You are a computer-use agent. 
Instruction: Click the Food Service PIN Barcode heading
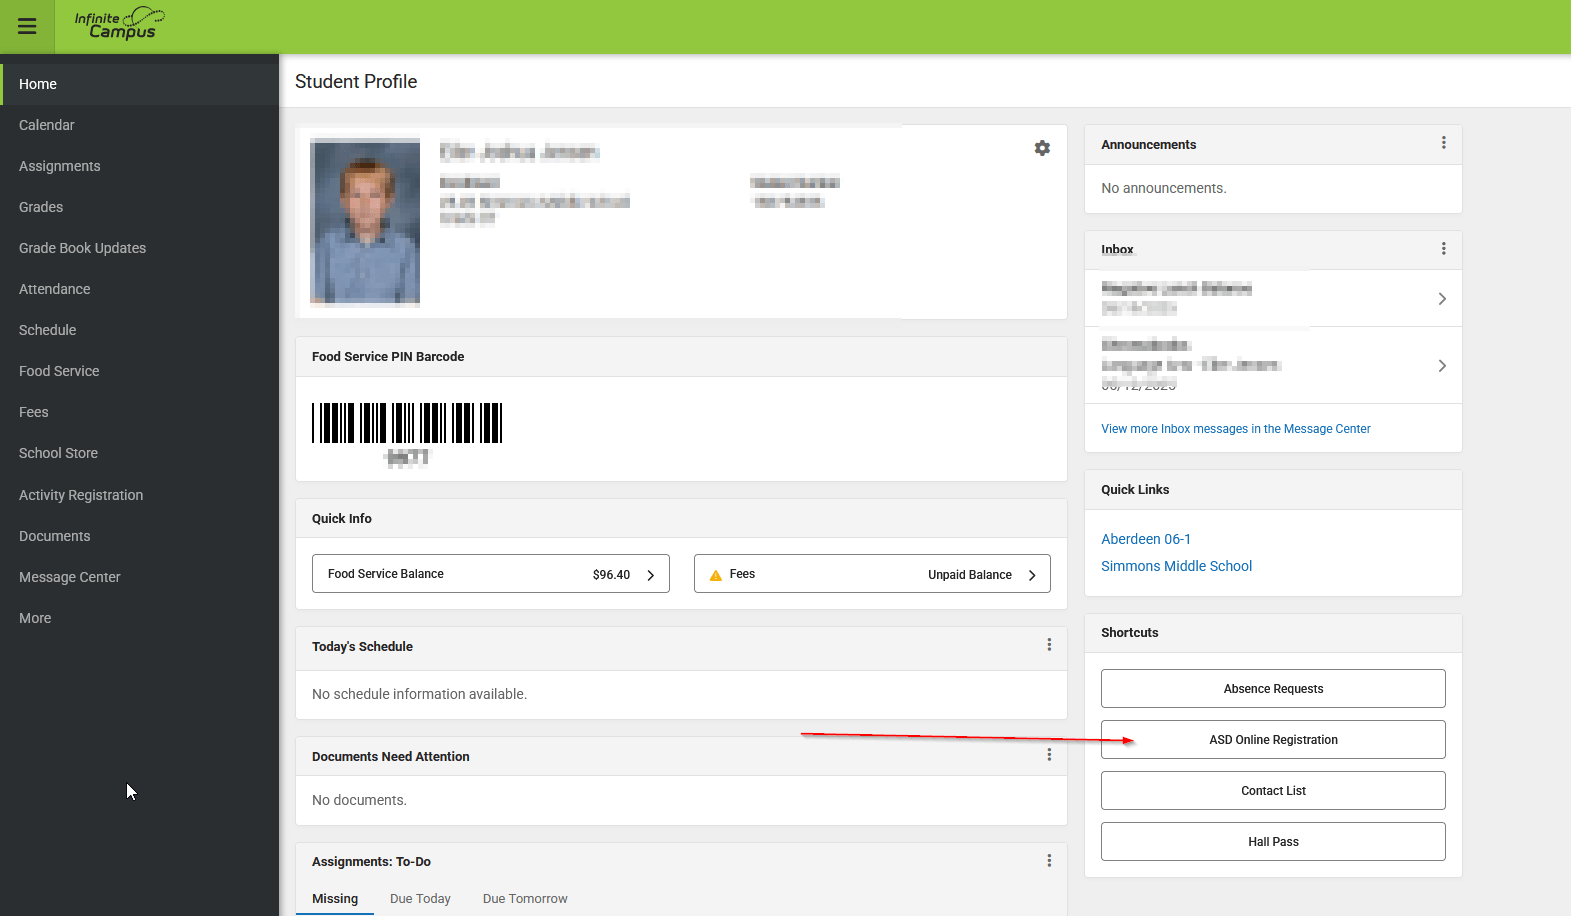pos(388,356)
